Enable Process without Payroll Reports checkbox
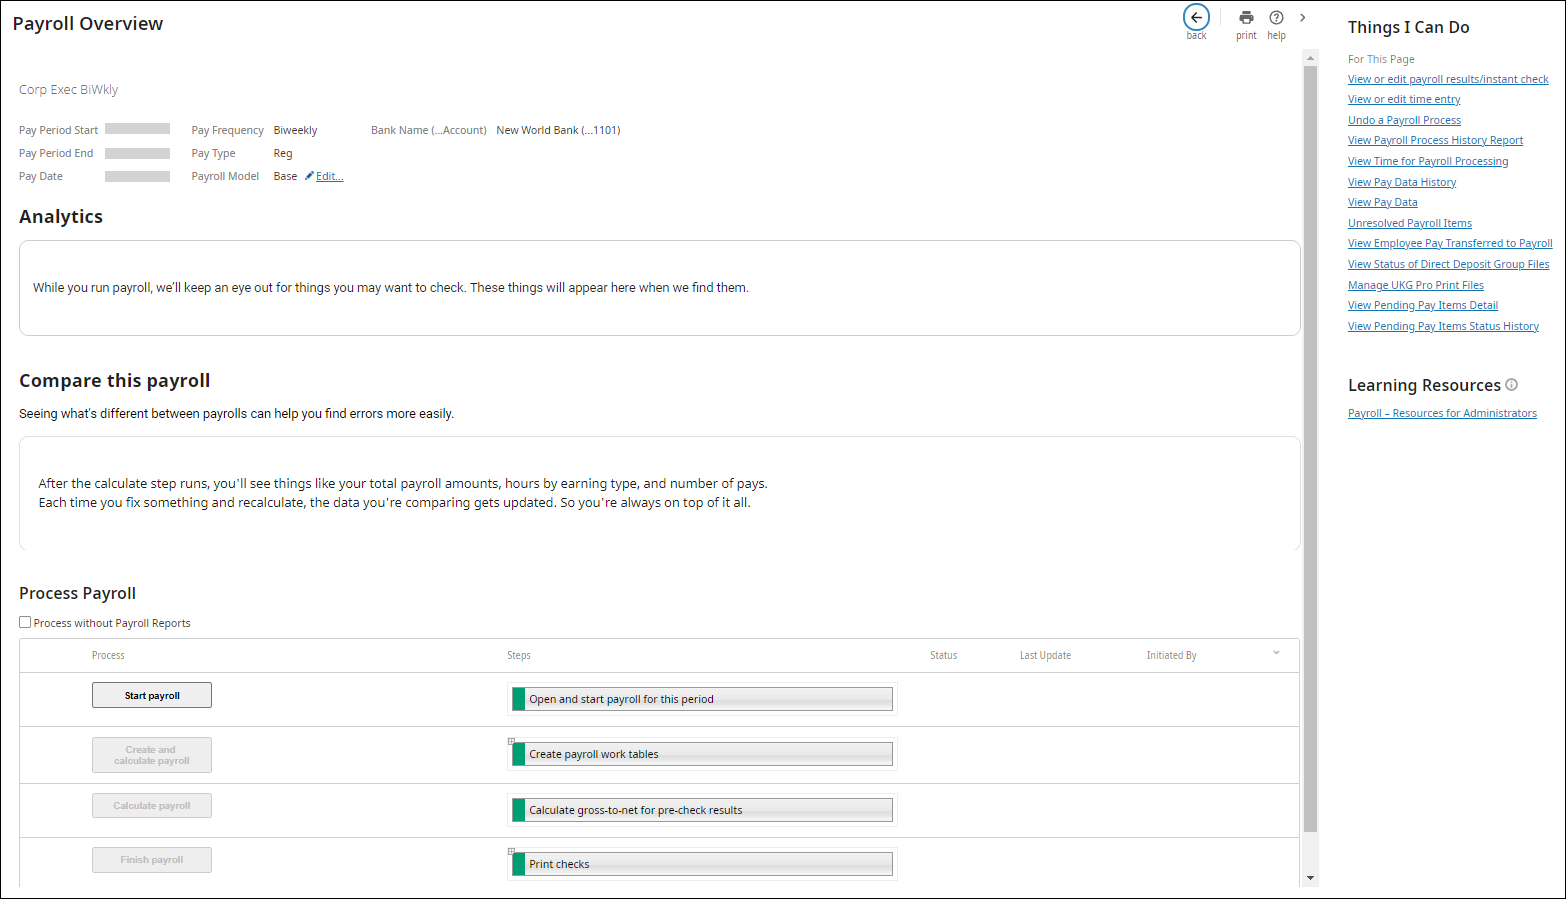The width and height of the screenshot is (1566, 899). click(x=25, y=622)
